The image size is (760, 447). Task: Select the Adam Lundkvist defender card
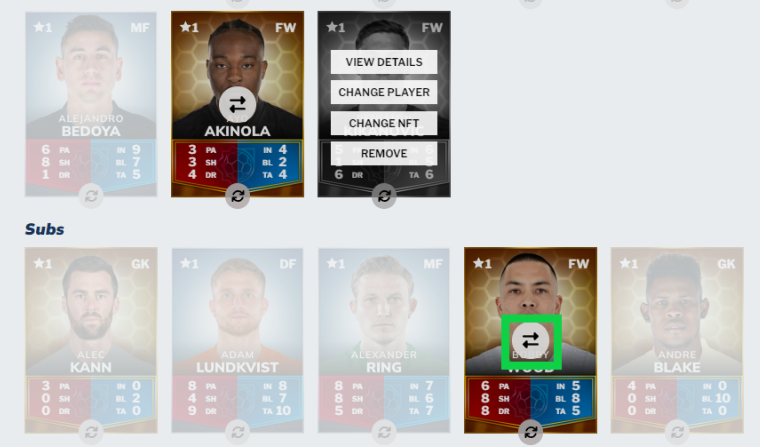pyautogui.click(x=238, y=340)
